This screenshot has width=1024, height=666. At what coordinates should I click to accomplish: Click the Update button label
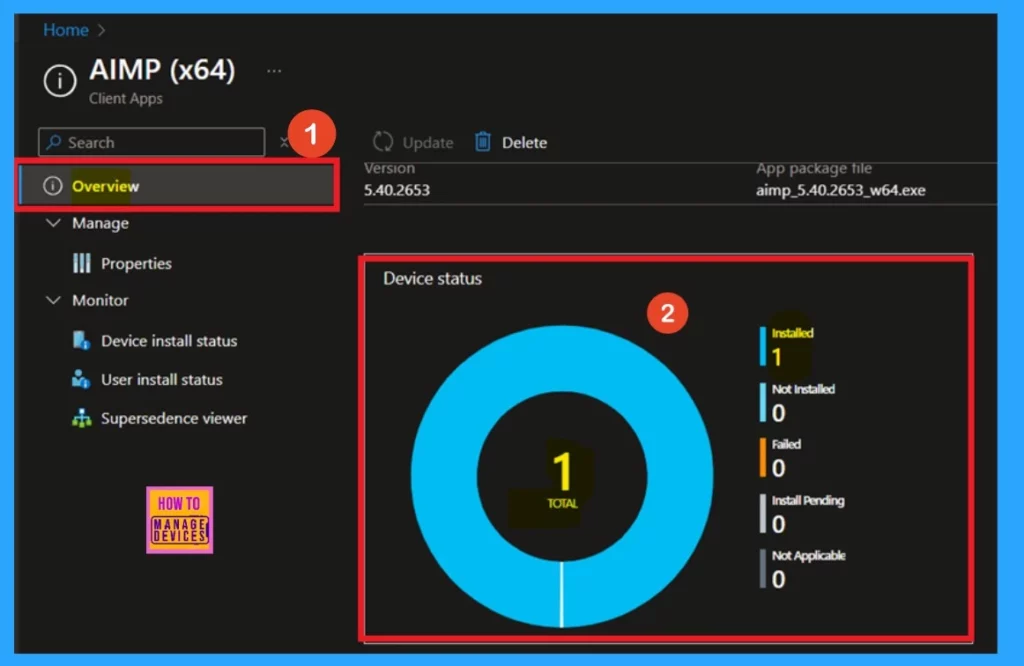coord(428,142)
